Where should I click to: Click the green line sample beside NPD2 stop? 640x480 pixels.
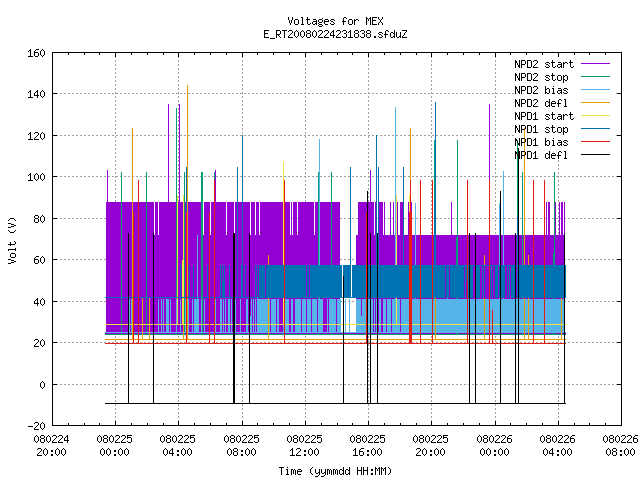(x=596, y=77)
